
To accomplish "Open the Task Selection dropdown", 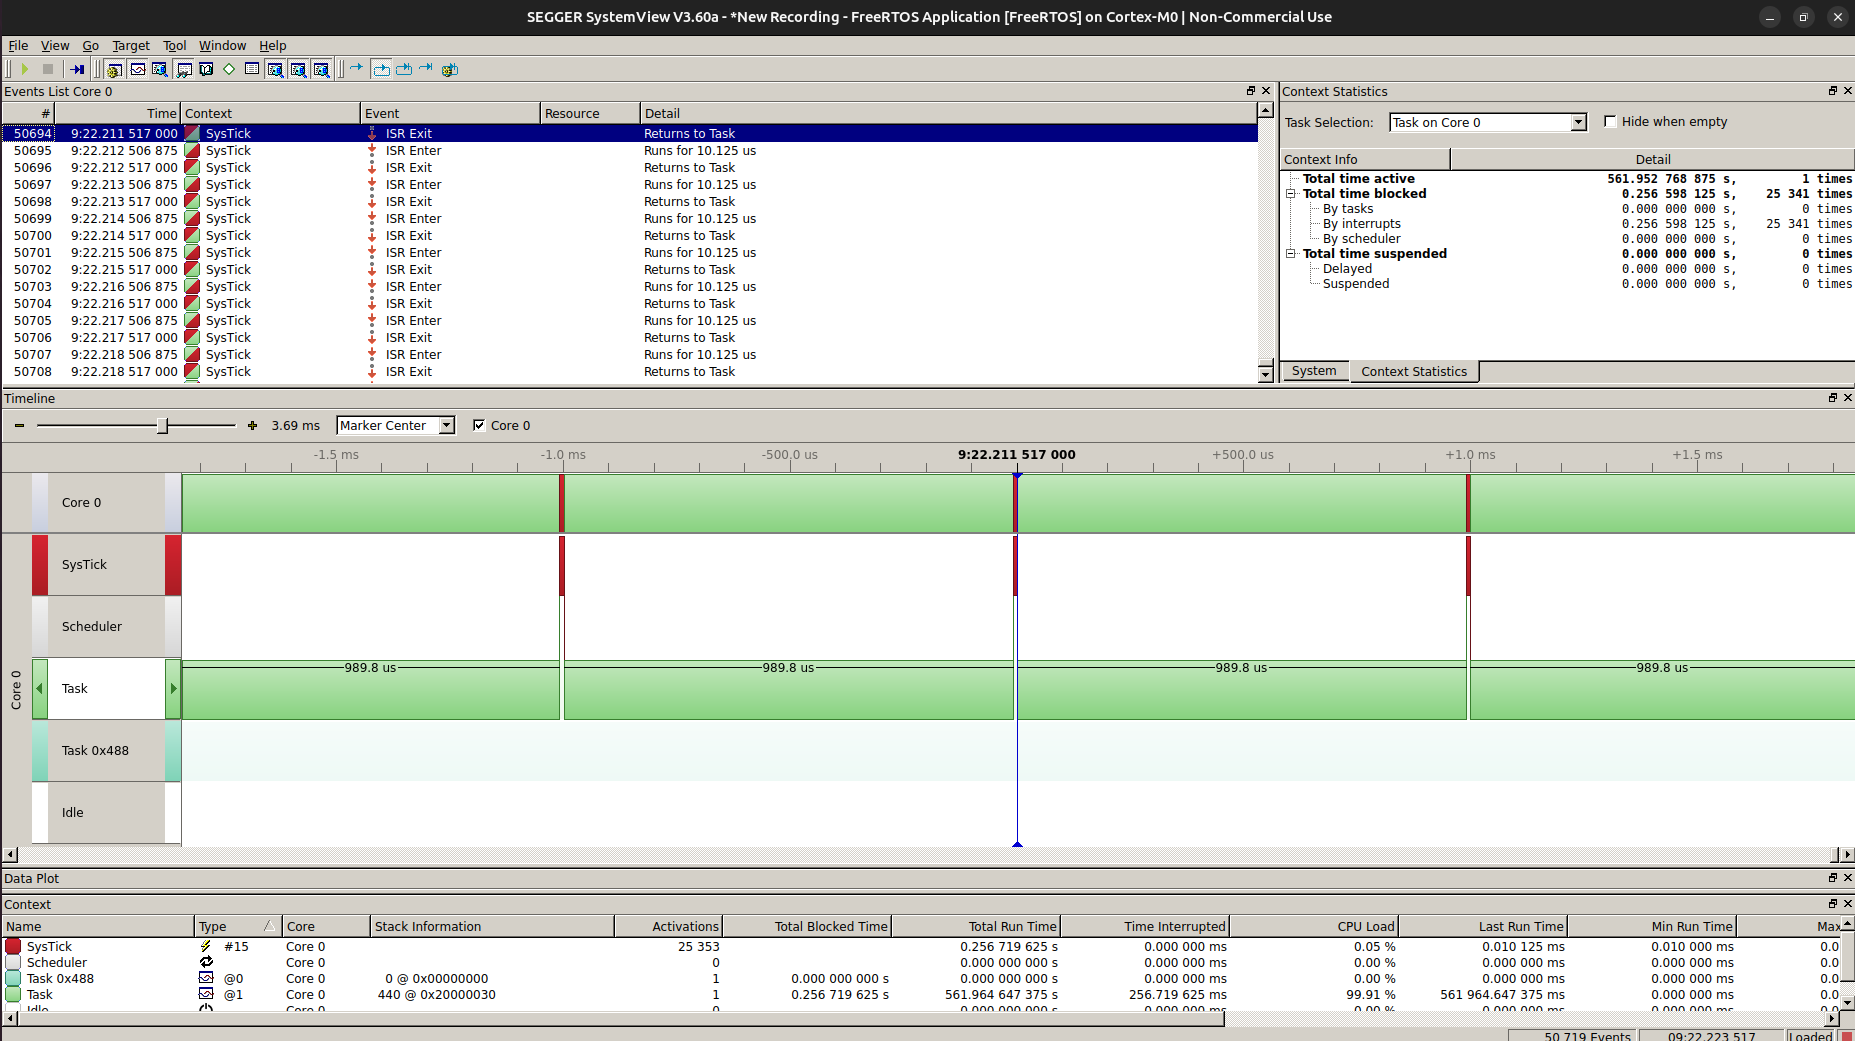I will pyautogui.click(x=1578, y=122).
